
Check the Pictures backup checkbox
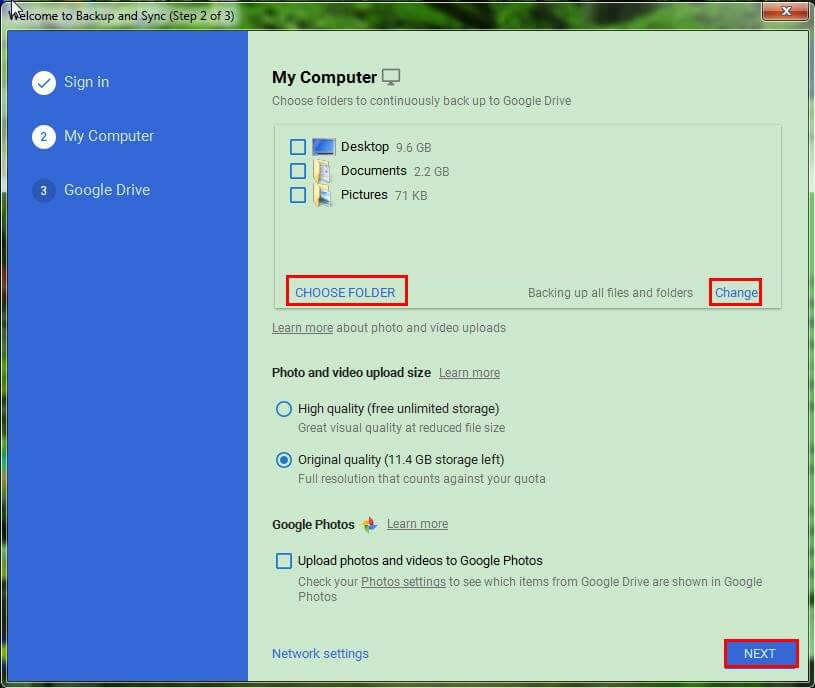click(x=297, y=195)
